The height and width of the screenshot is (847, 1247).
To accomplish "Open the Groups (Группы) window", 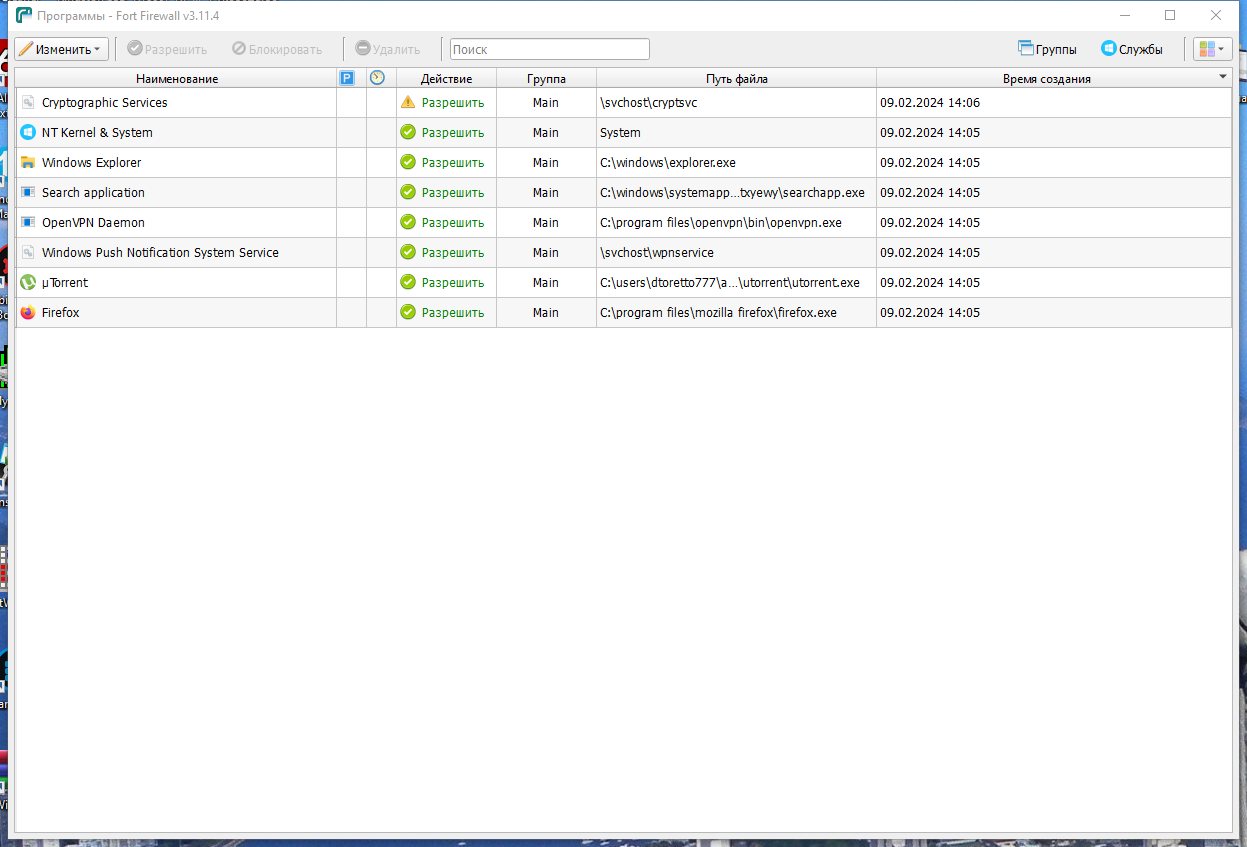I will 1047,49.
